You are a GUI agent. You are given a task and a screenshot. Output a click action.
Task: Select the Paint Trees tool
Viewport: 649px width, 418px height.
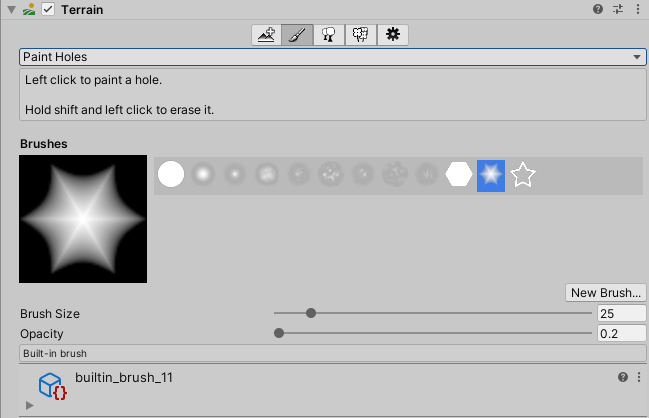(x=328, y=35)
